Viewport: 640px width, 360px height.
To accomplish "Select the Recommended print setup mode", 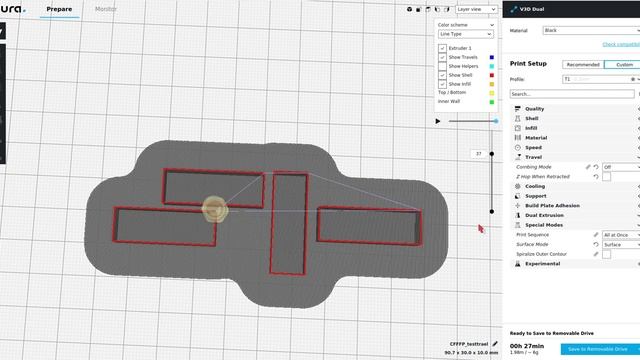I will (583, 64).
